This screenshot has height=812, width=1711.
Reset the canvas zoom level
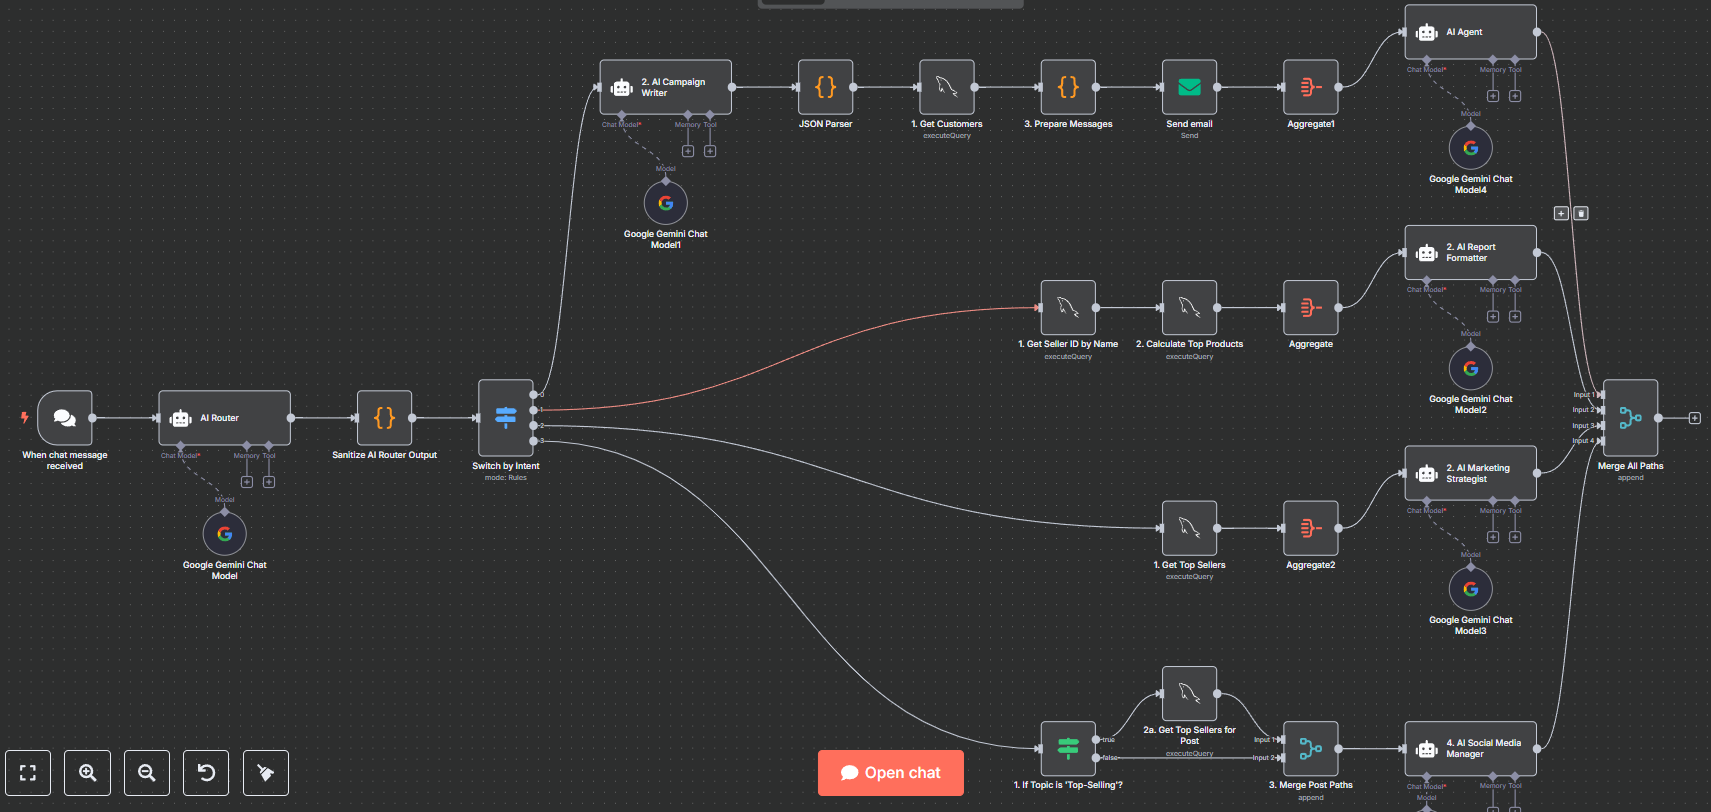click(x=206, y=773)
